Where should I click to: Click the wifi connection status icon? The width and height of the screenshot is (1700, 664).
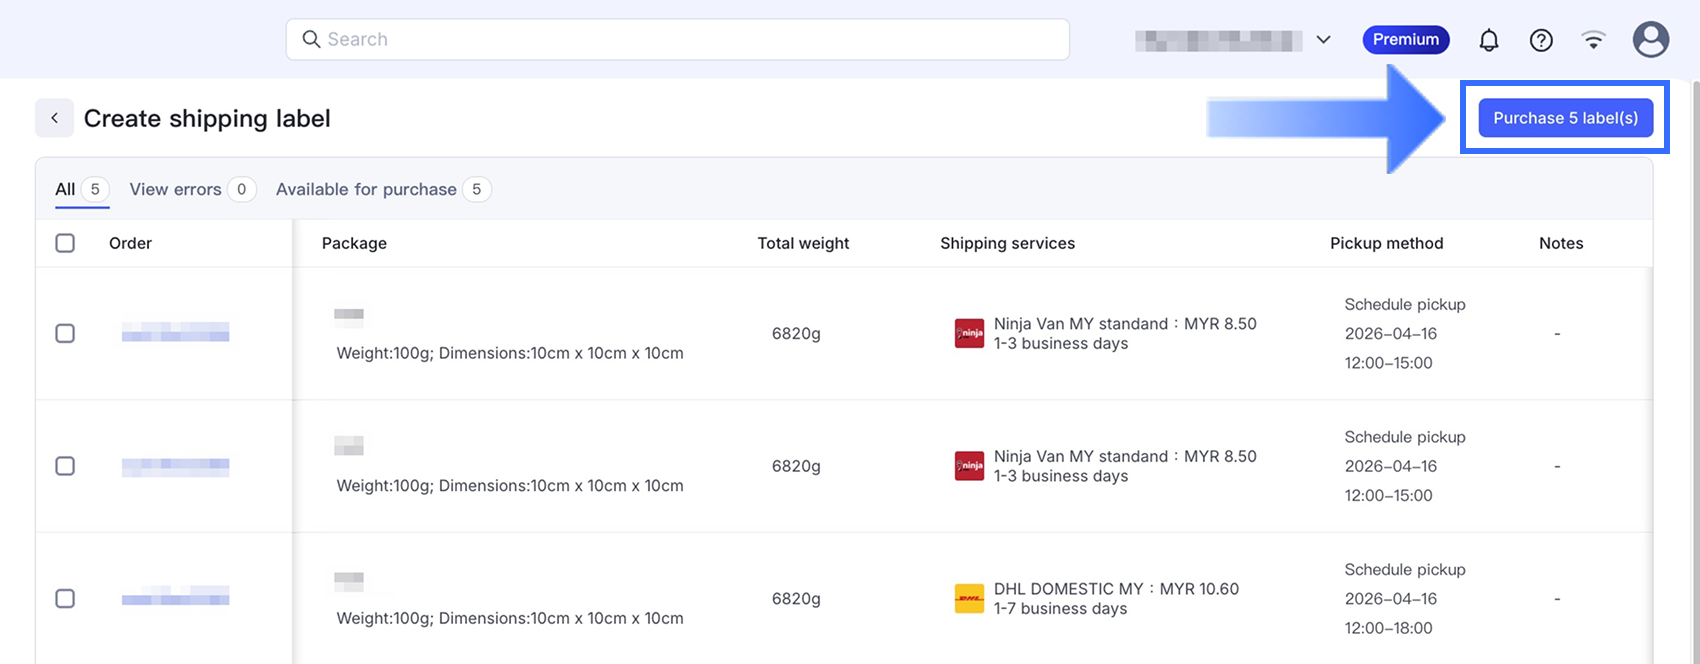coord(1593,40)
